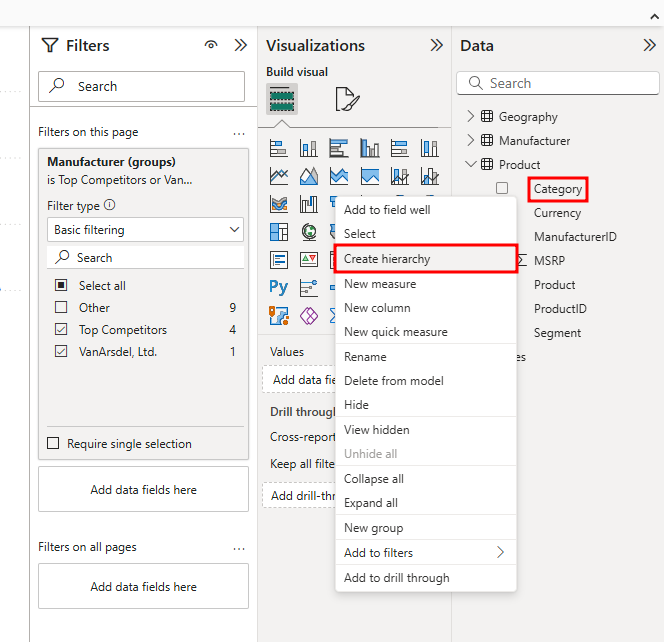Collapse the Filters pane
Image resolution: width=664 pixels, height=642 pixels.
(x=241, y=45)
